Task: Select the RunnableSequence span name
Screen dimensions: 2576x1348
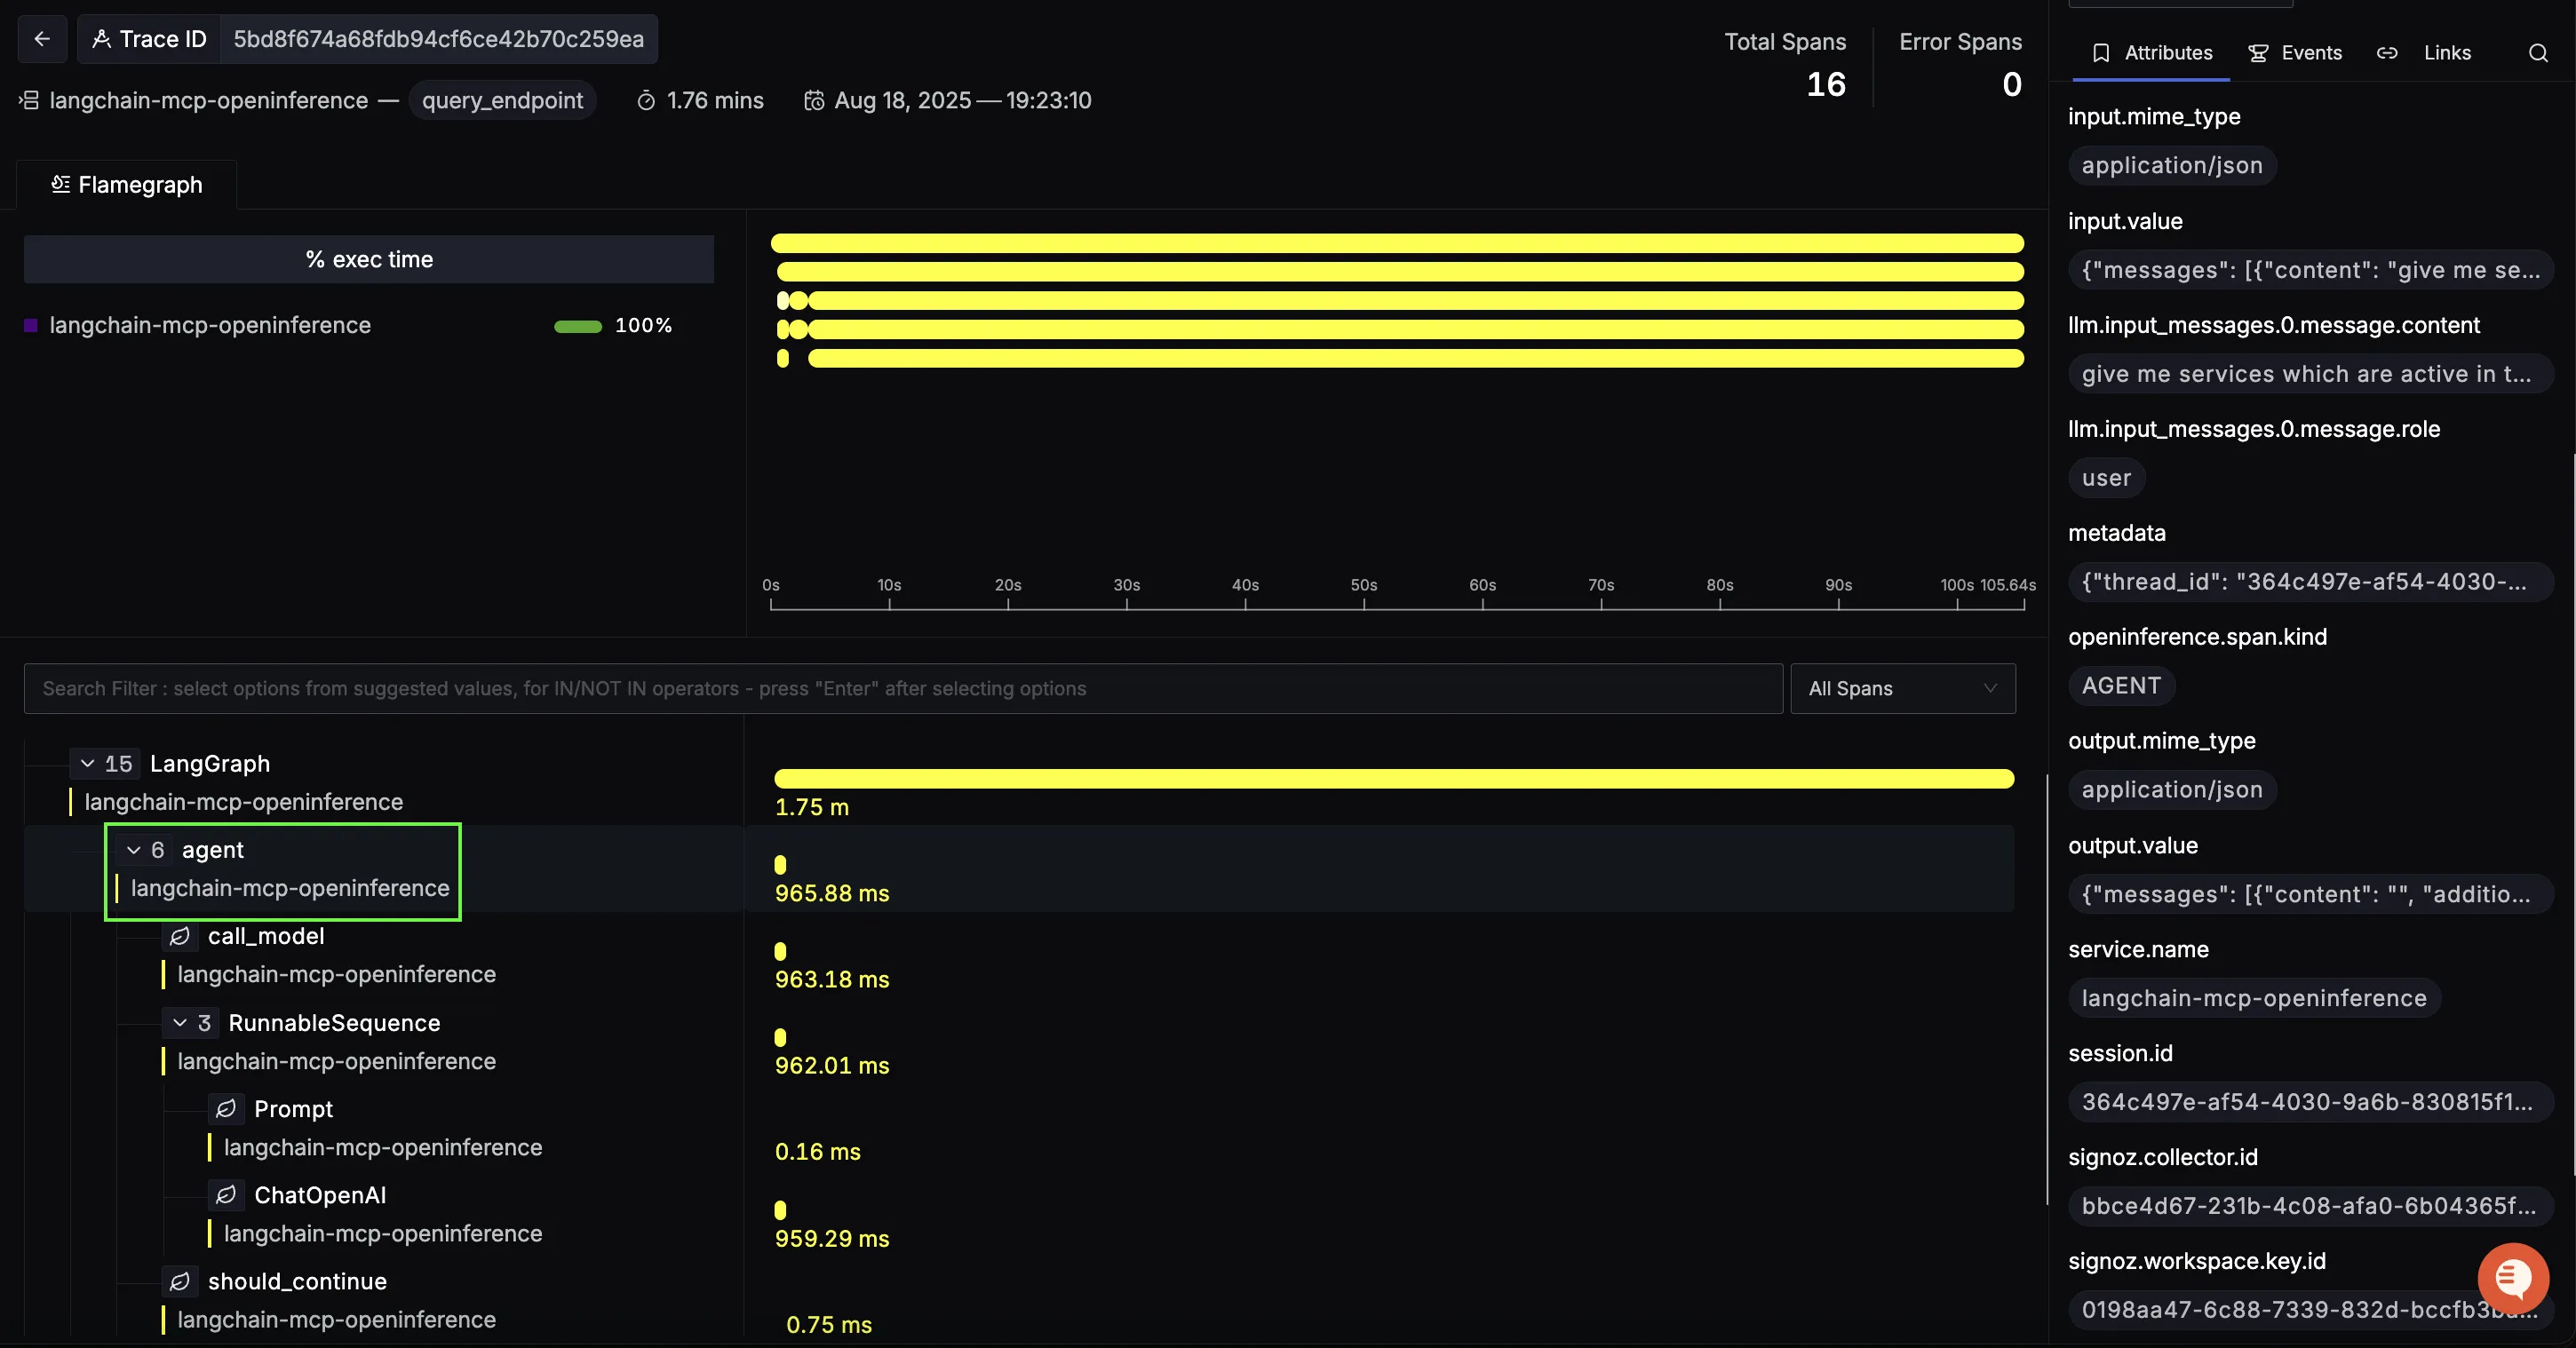Action: (x=334, y=1022)
